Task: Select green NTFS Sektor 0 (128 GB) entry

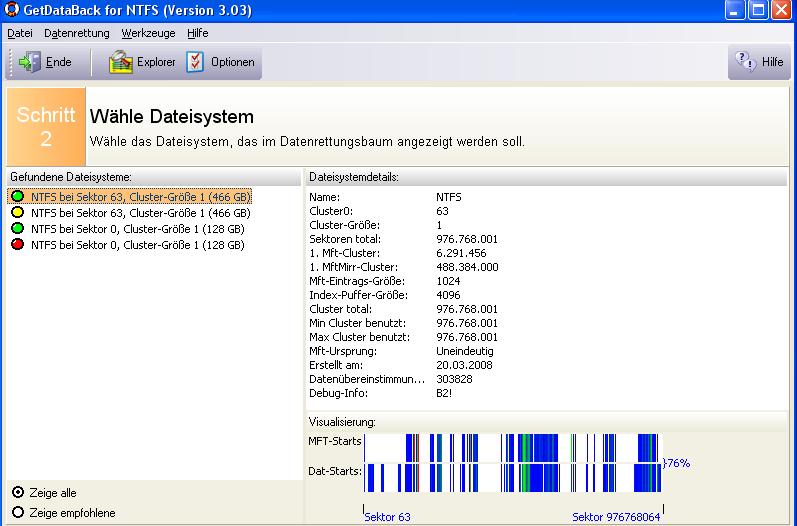Action: coord(127,229)
